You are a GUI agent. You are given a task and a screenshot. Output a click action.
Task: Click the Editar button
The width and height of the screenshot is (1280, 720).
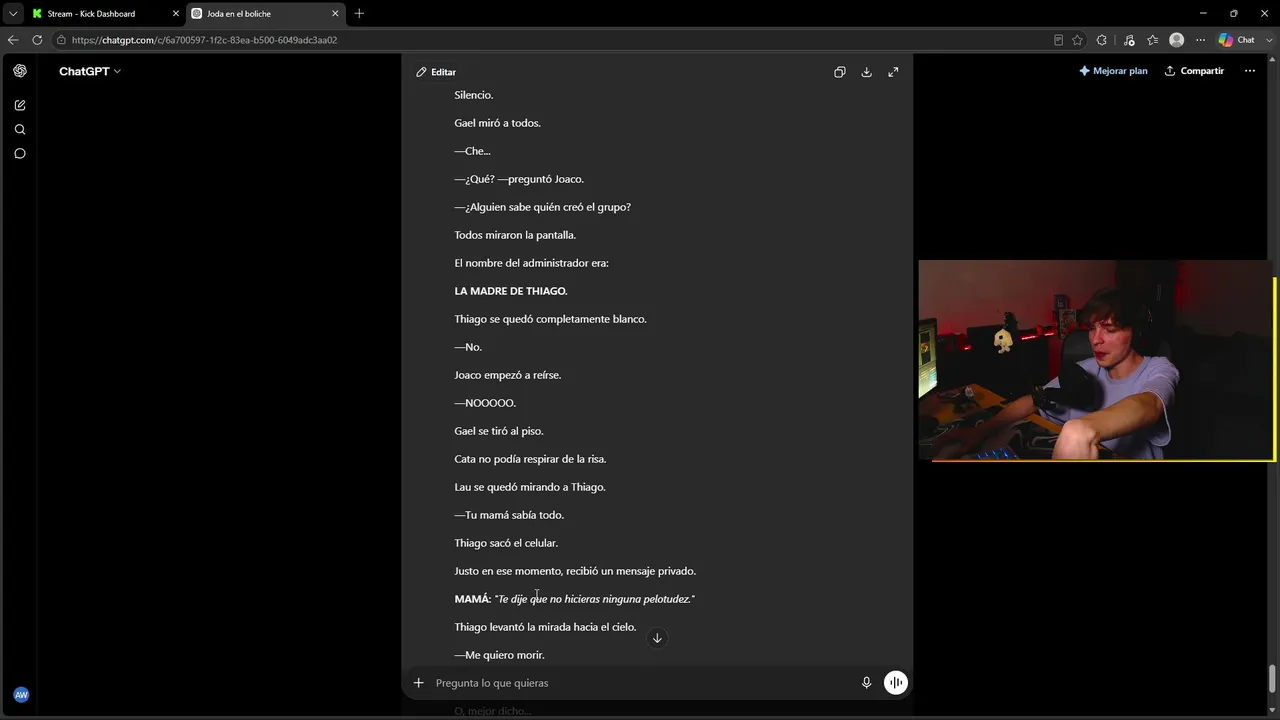[x=436, y=72]
